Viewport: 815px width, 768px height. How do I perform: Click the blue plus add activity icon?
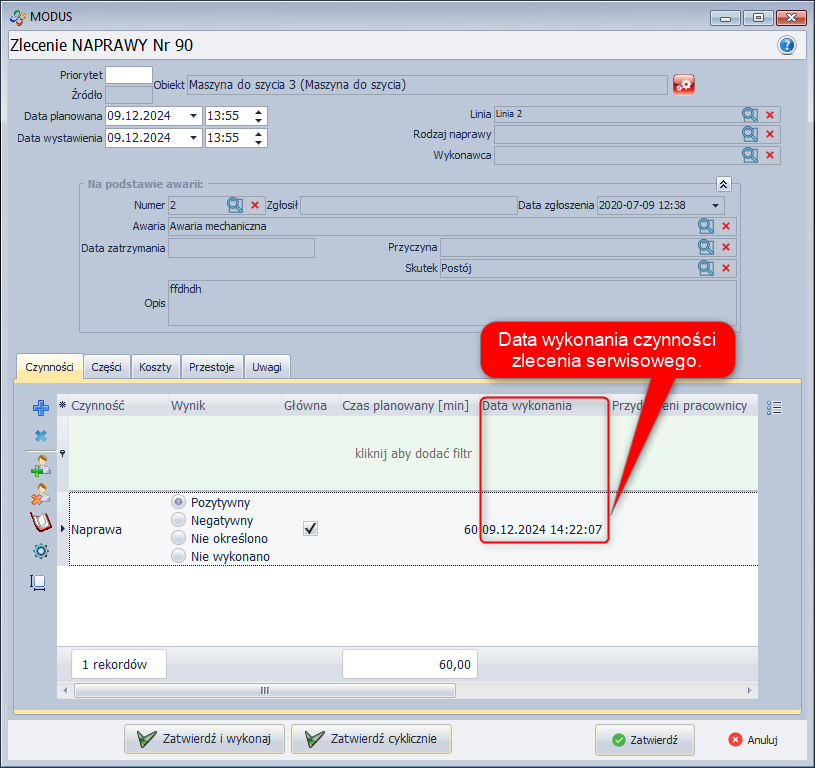(41, 408)
